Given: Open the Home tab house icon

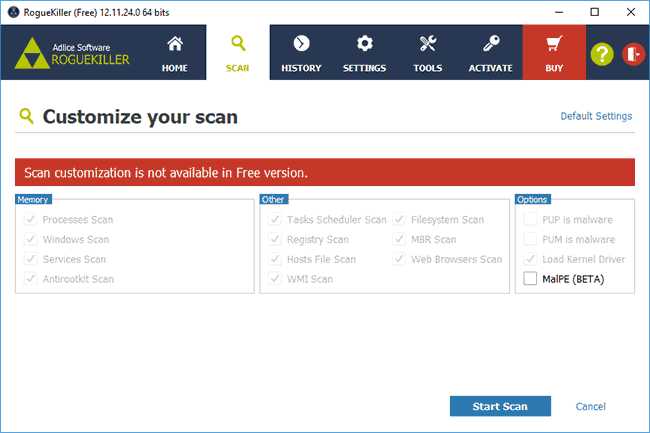Looking at the screenshot, I should coord(175,44).
